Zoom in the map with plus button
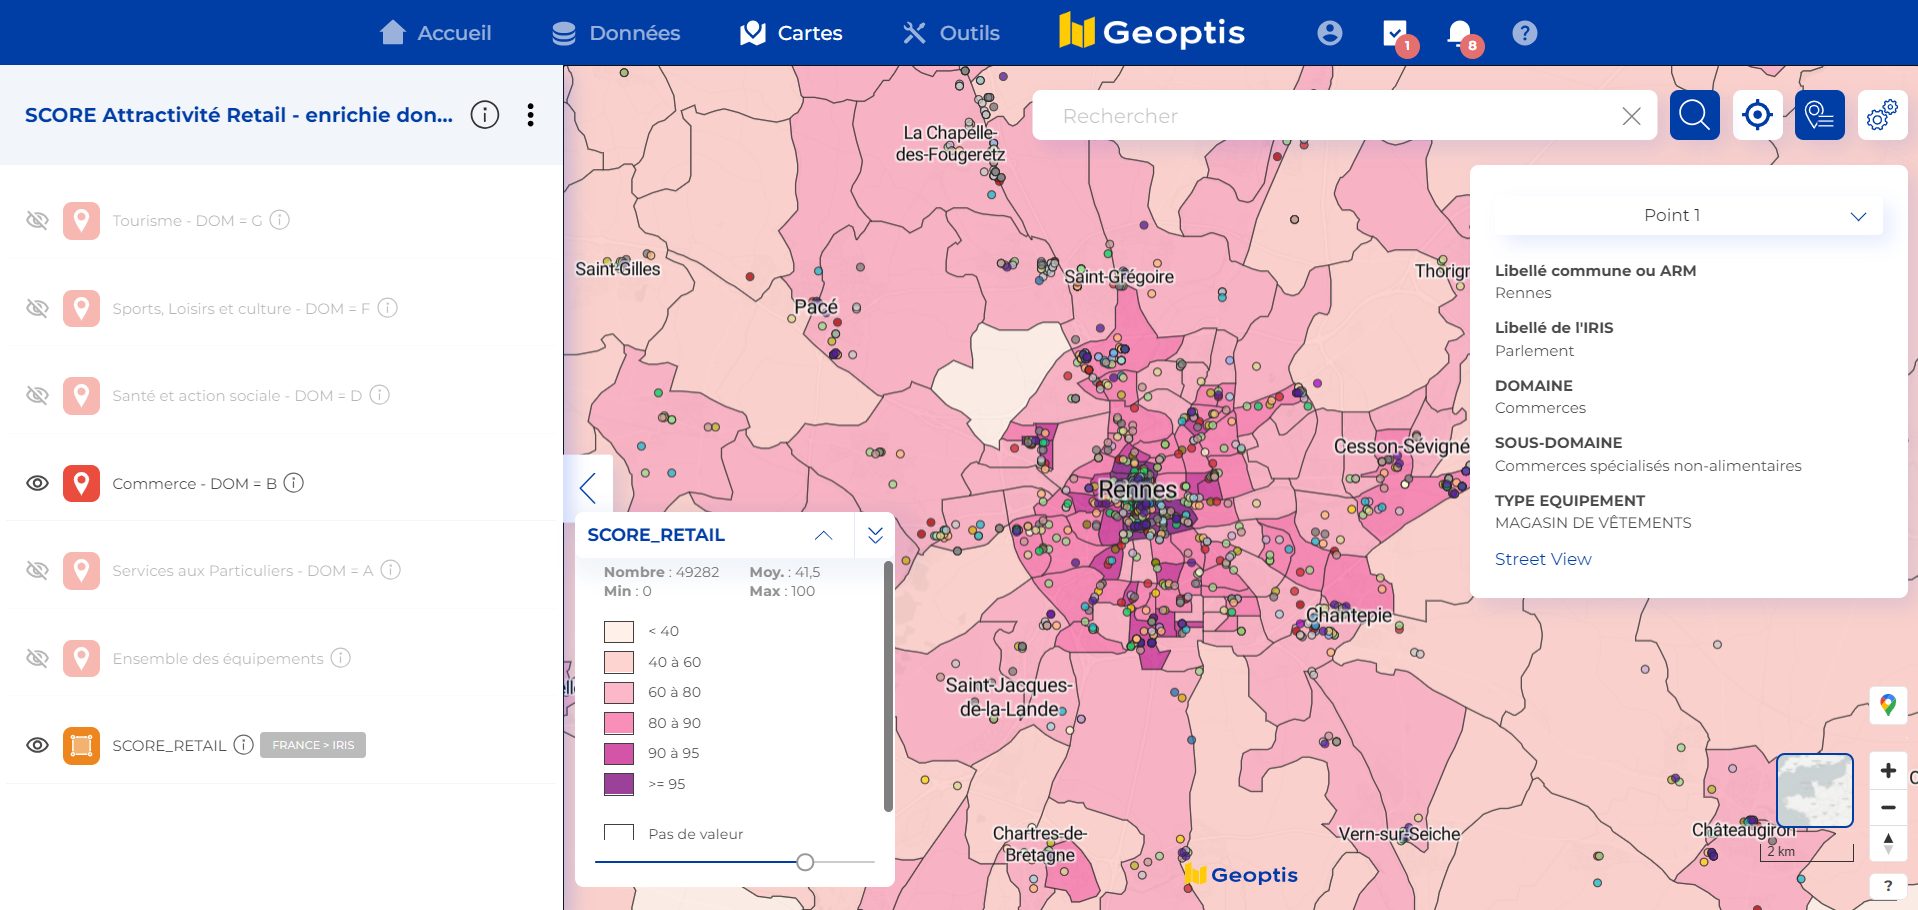 coord(1887,770)
